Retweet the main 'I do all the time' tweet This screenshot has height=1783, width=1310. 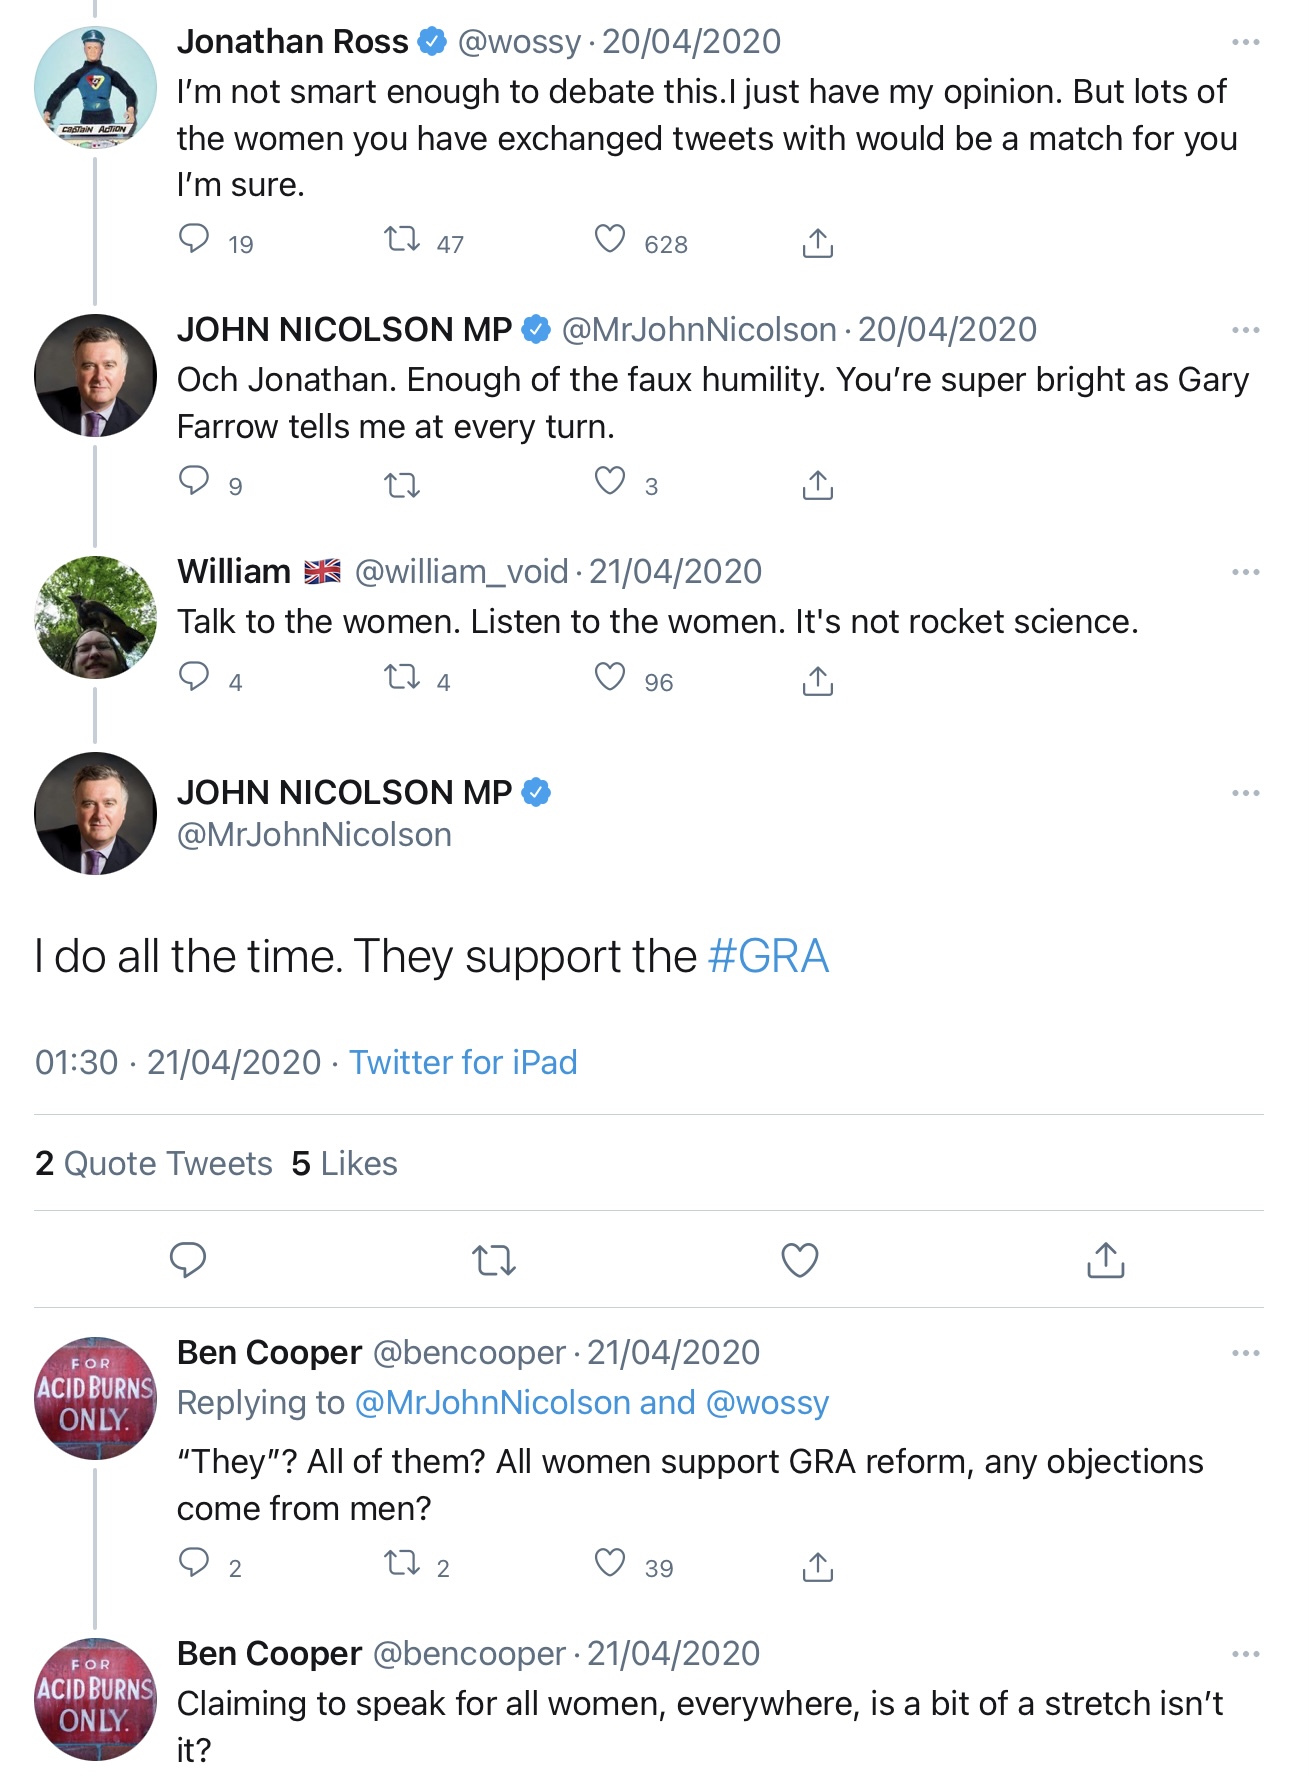click(494, 1260)
